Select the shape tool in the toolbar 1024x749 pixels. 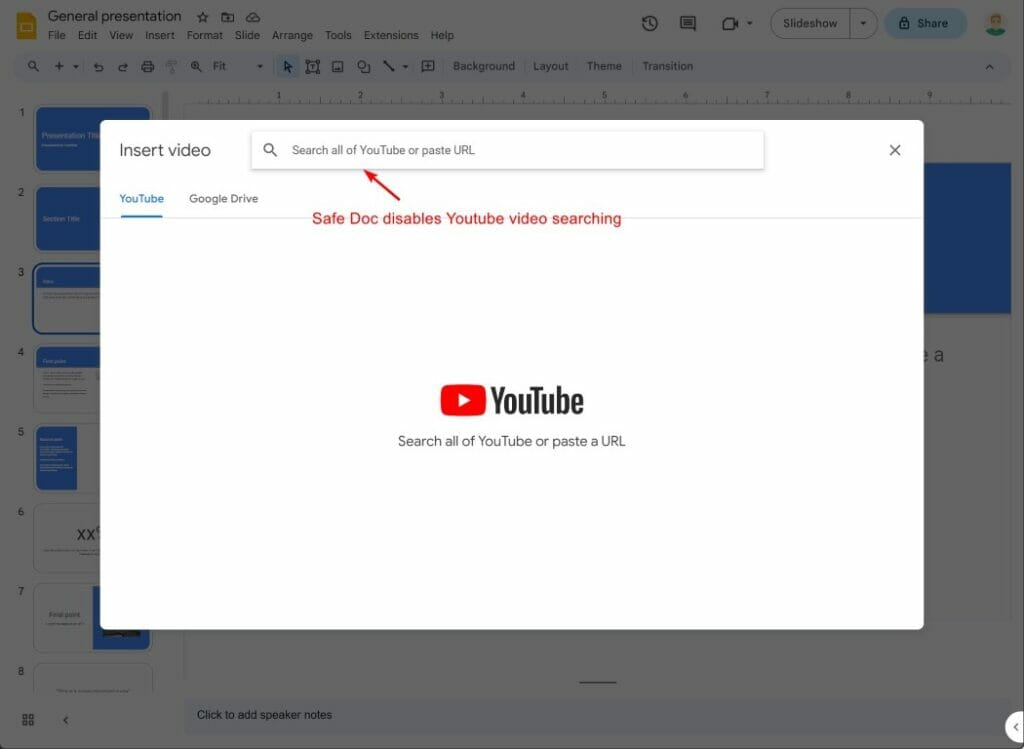pyautogui.click(x=364, y=66)
